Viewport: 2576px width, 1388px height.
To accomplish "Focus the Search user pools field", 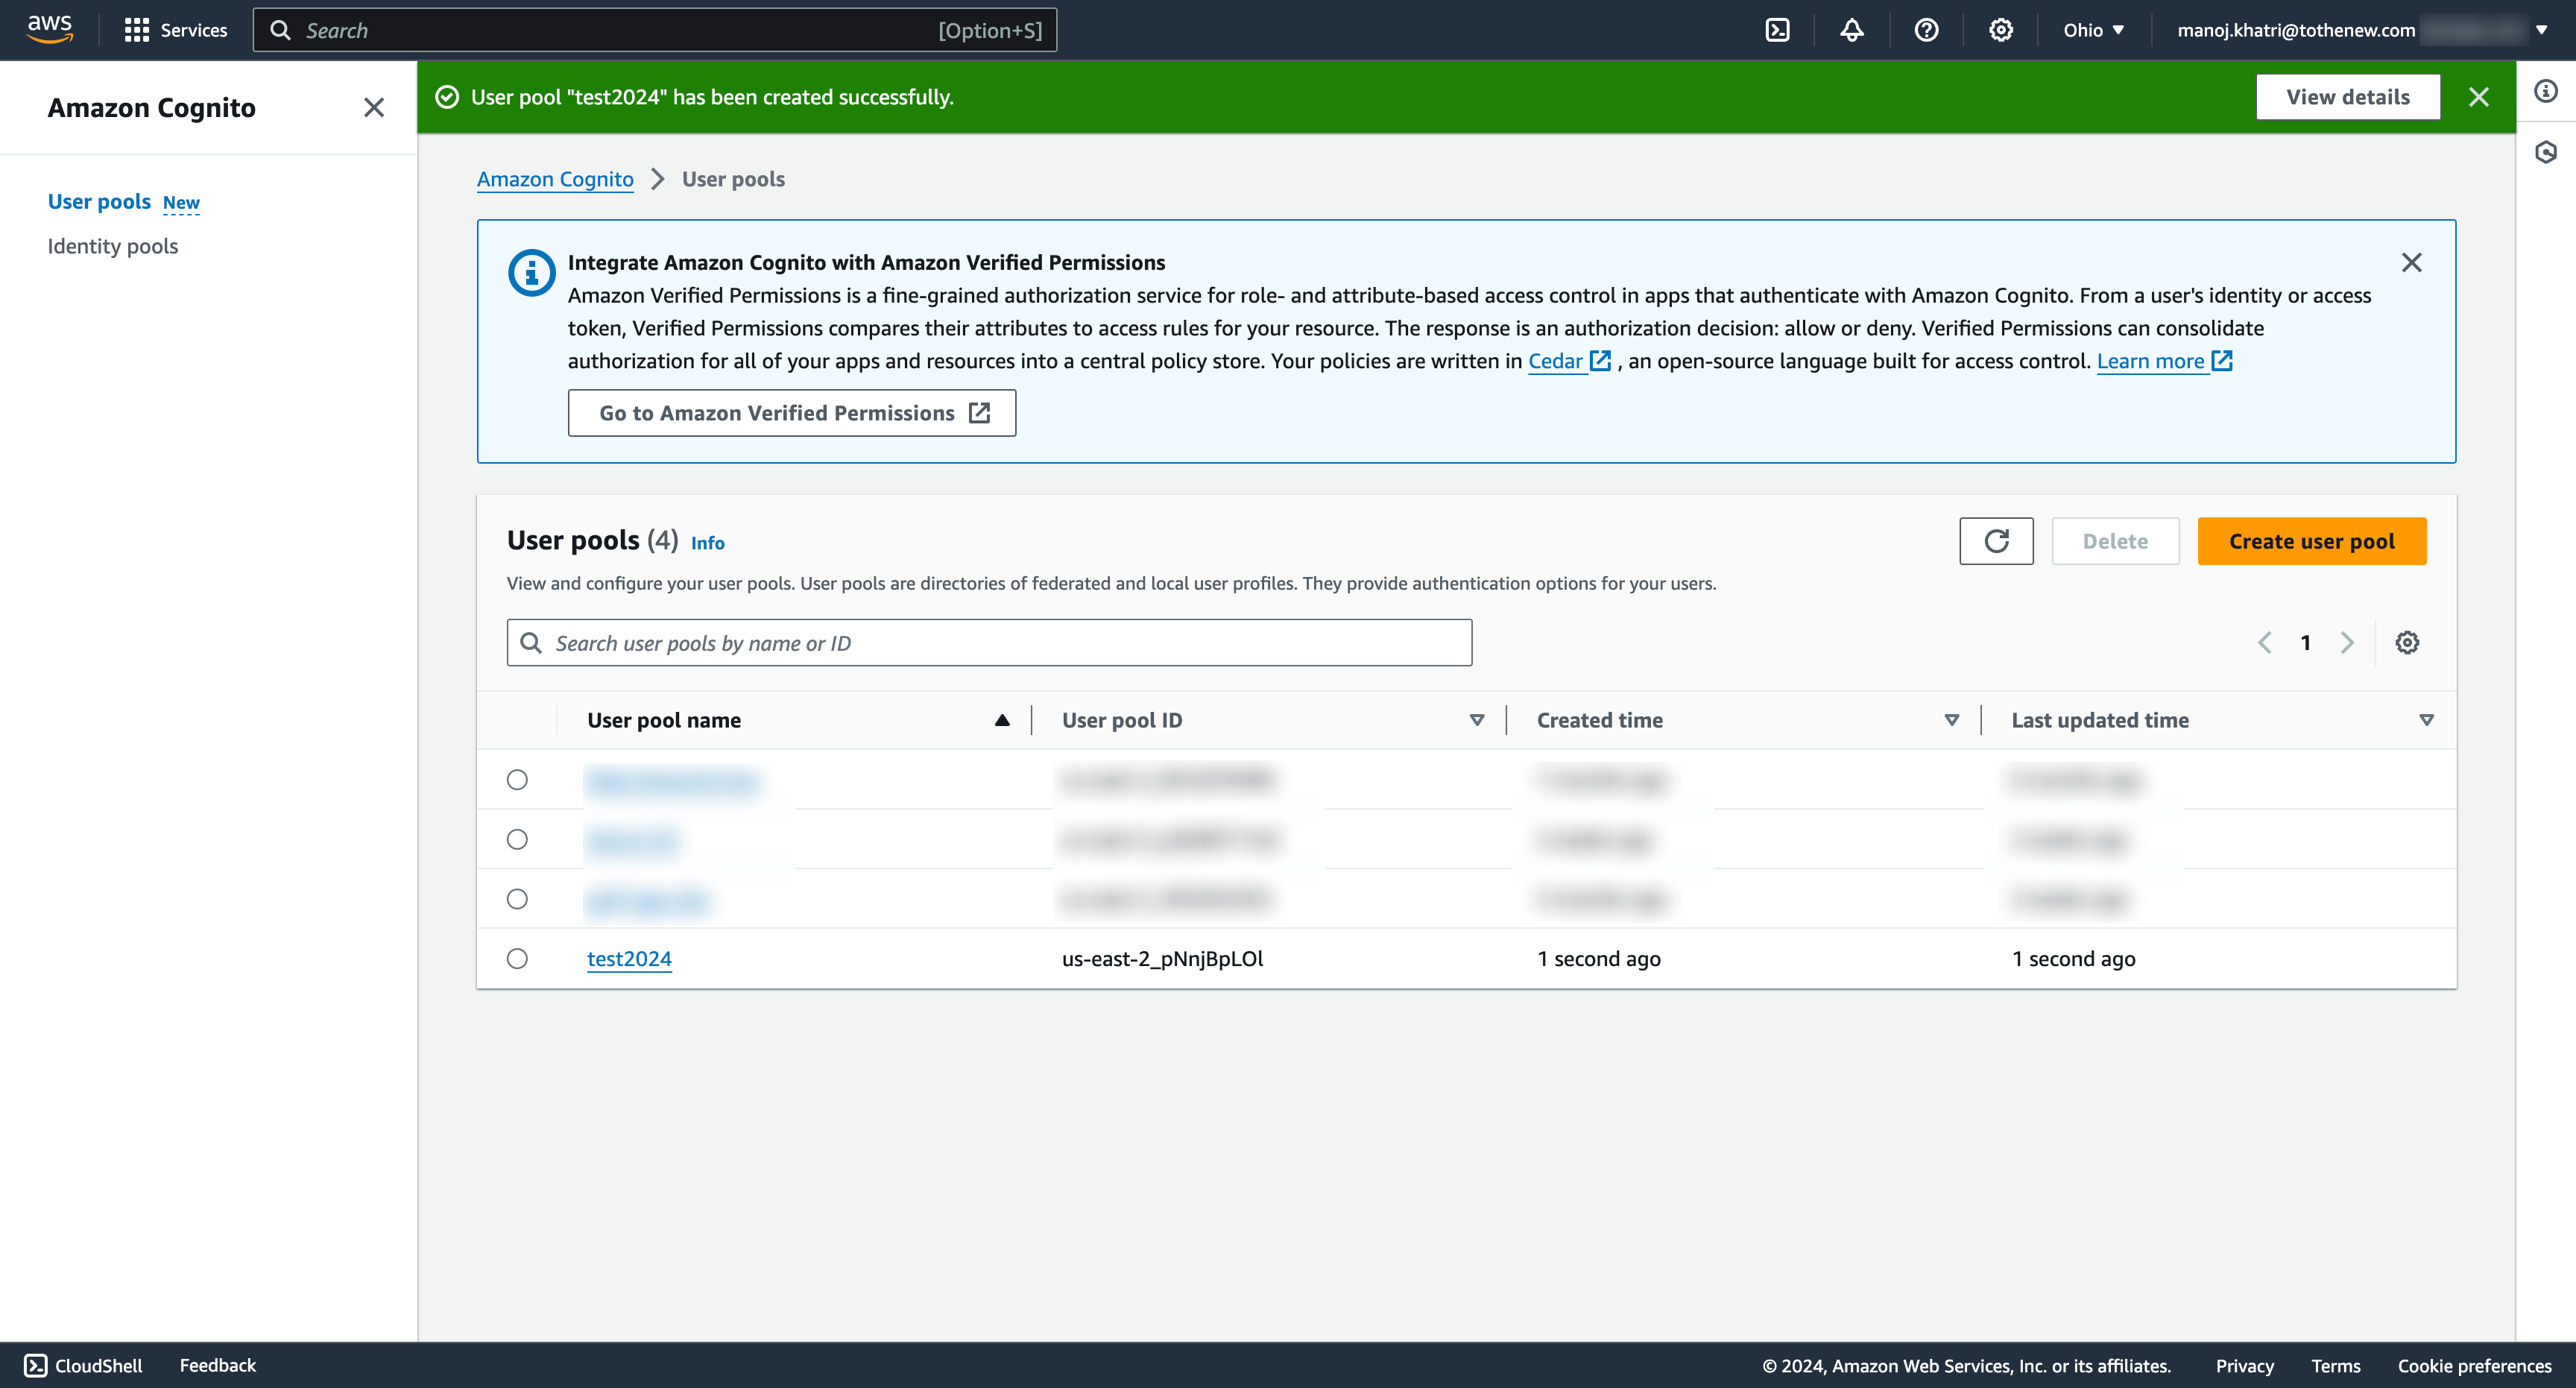I will [x=989, y=642].
